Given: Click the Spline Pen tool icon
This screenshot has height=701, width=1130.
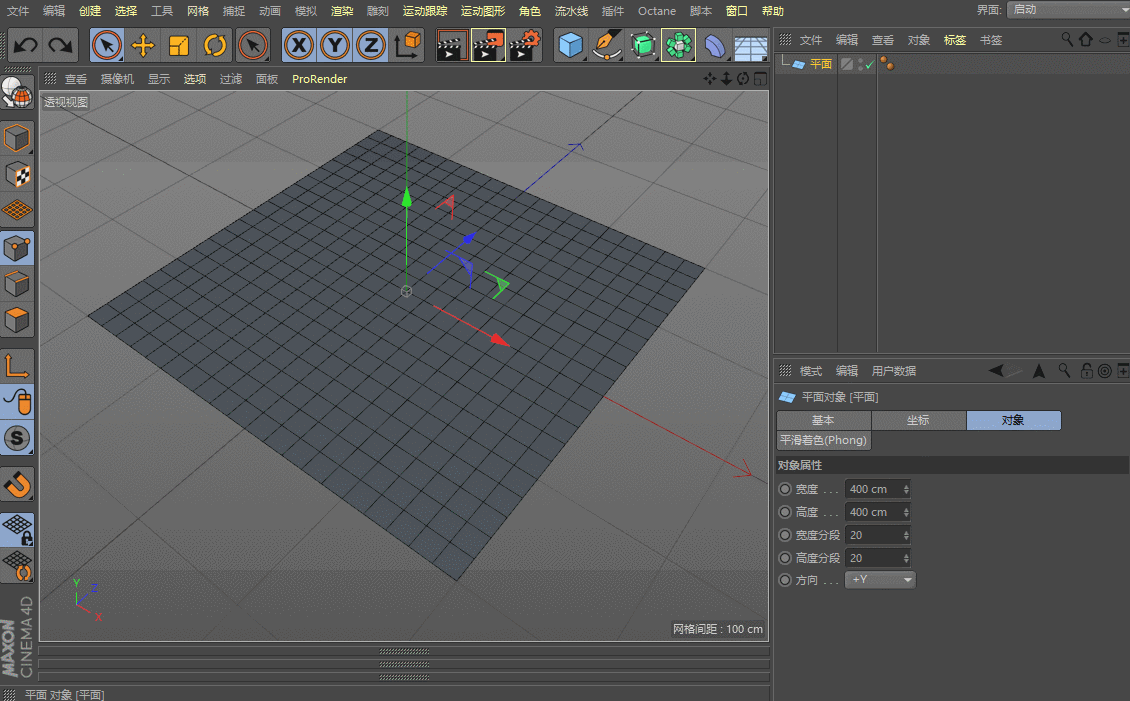Looking at the screenshot, I should click(606, 46).
